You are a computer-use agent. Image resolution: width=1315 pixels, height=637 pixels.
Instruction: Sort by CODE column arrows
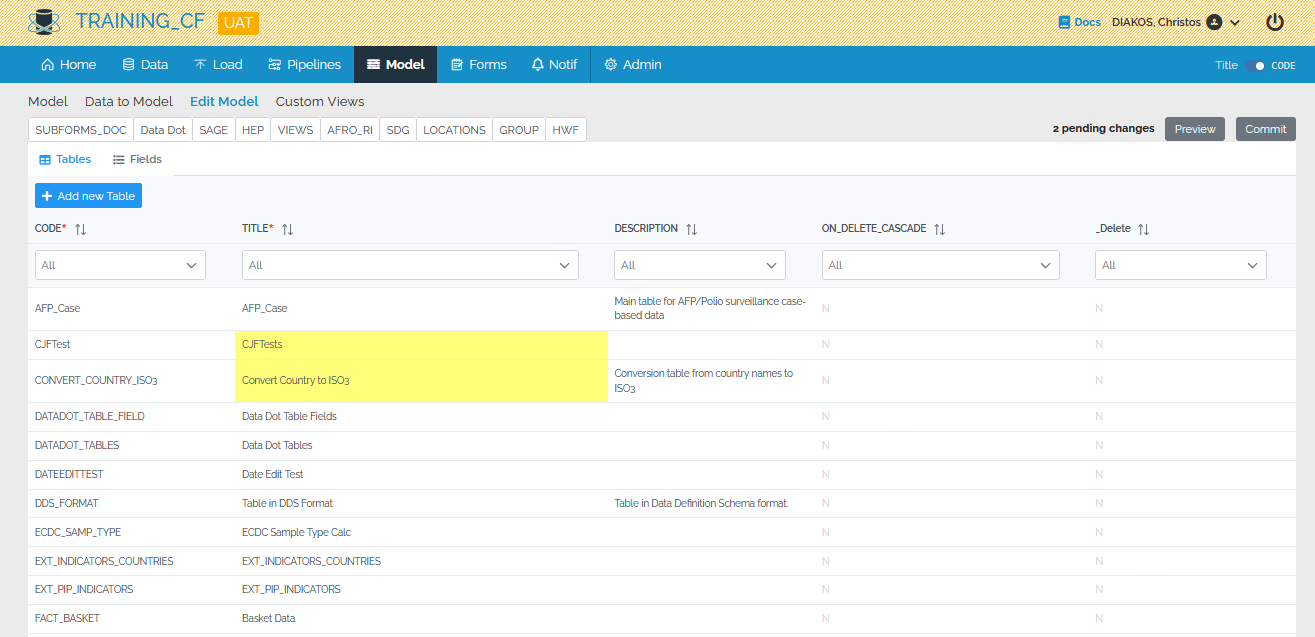point(81,229)
